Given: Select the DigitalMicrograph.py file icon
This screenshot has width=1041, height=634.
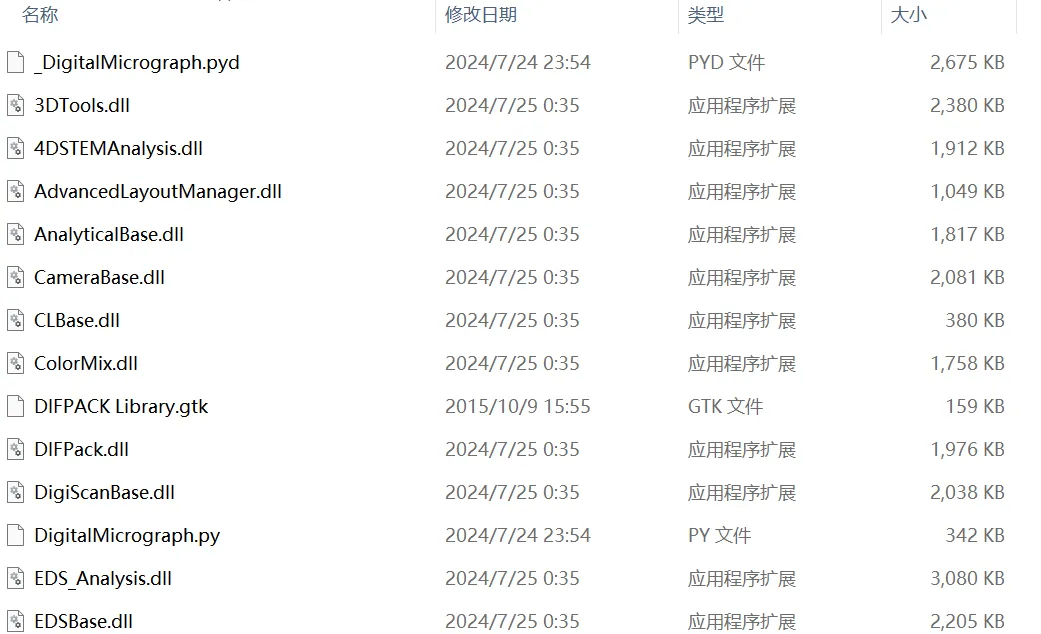Looking at the screenshot, I should click(16, 535).
